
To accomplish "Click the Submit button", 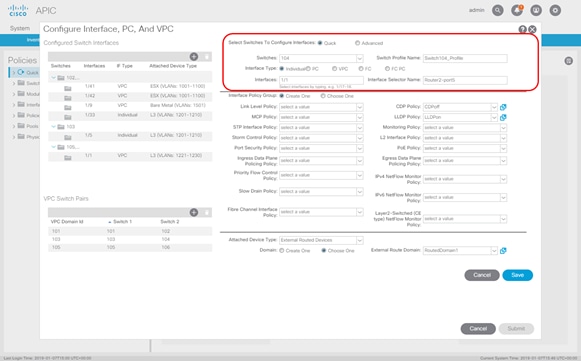I will pyautogui.click(x=516, y=329).
